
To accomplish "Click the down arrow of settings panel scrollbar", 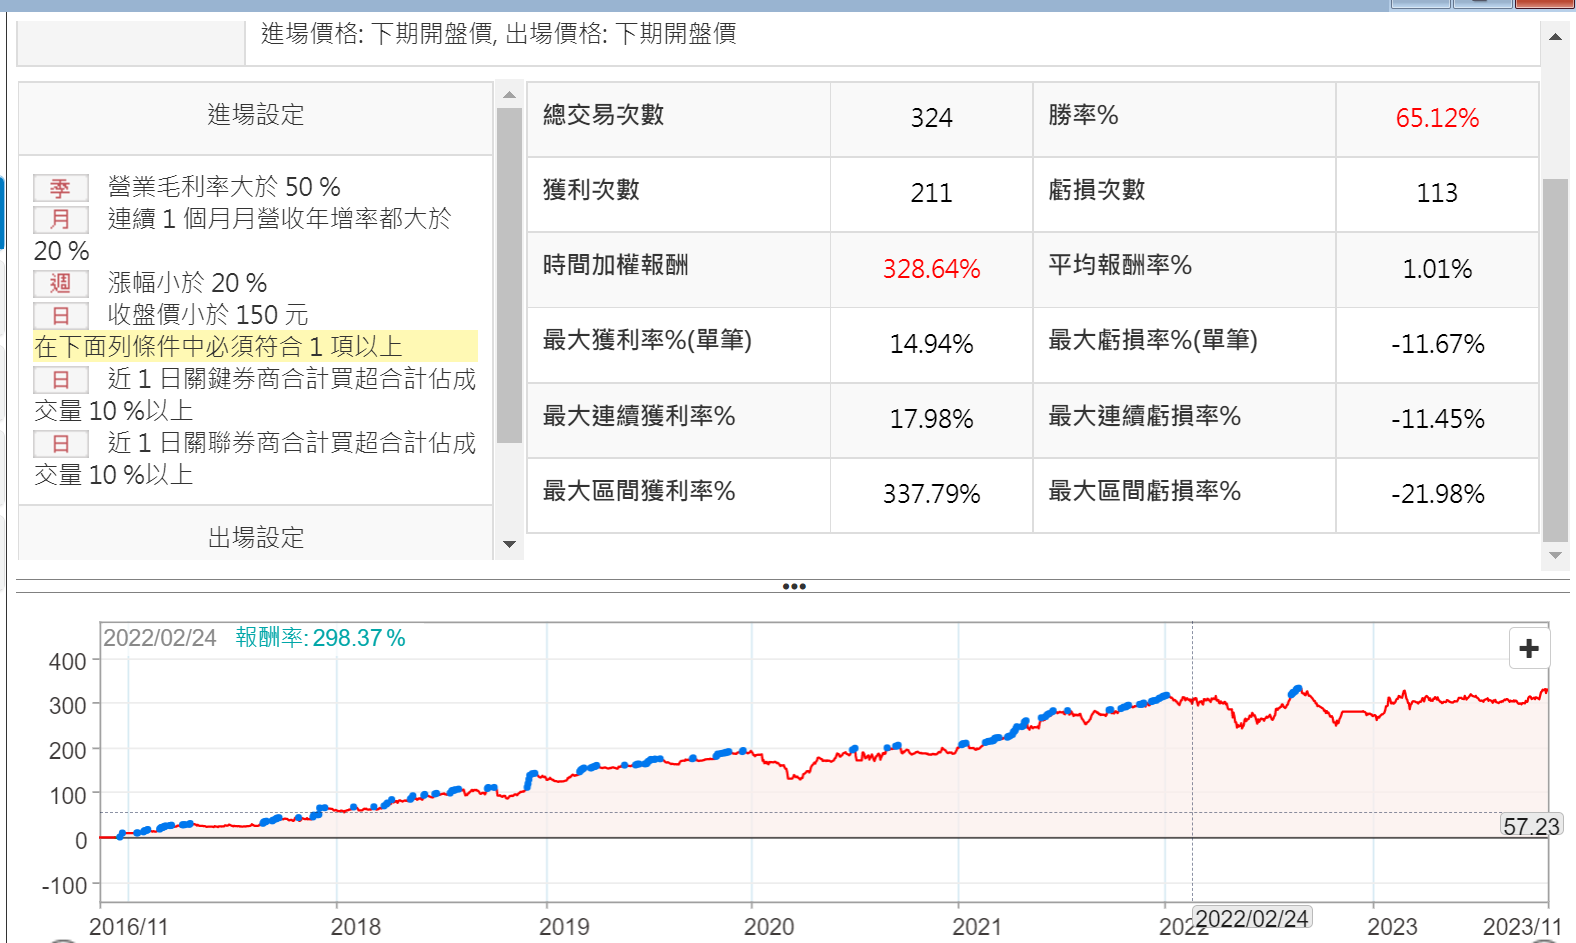I will tap(509, 544).
